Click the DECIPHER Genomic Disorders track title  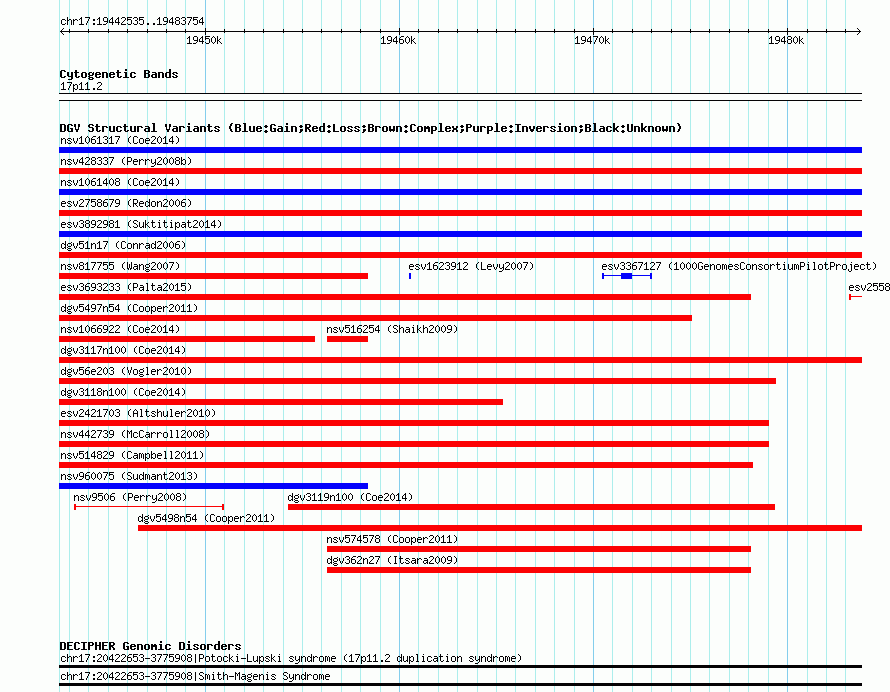tap(150, 646)
